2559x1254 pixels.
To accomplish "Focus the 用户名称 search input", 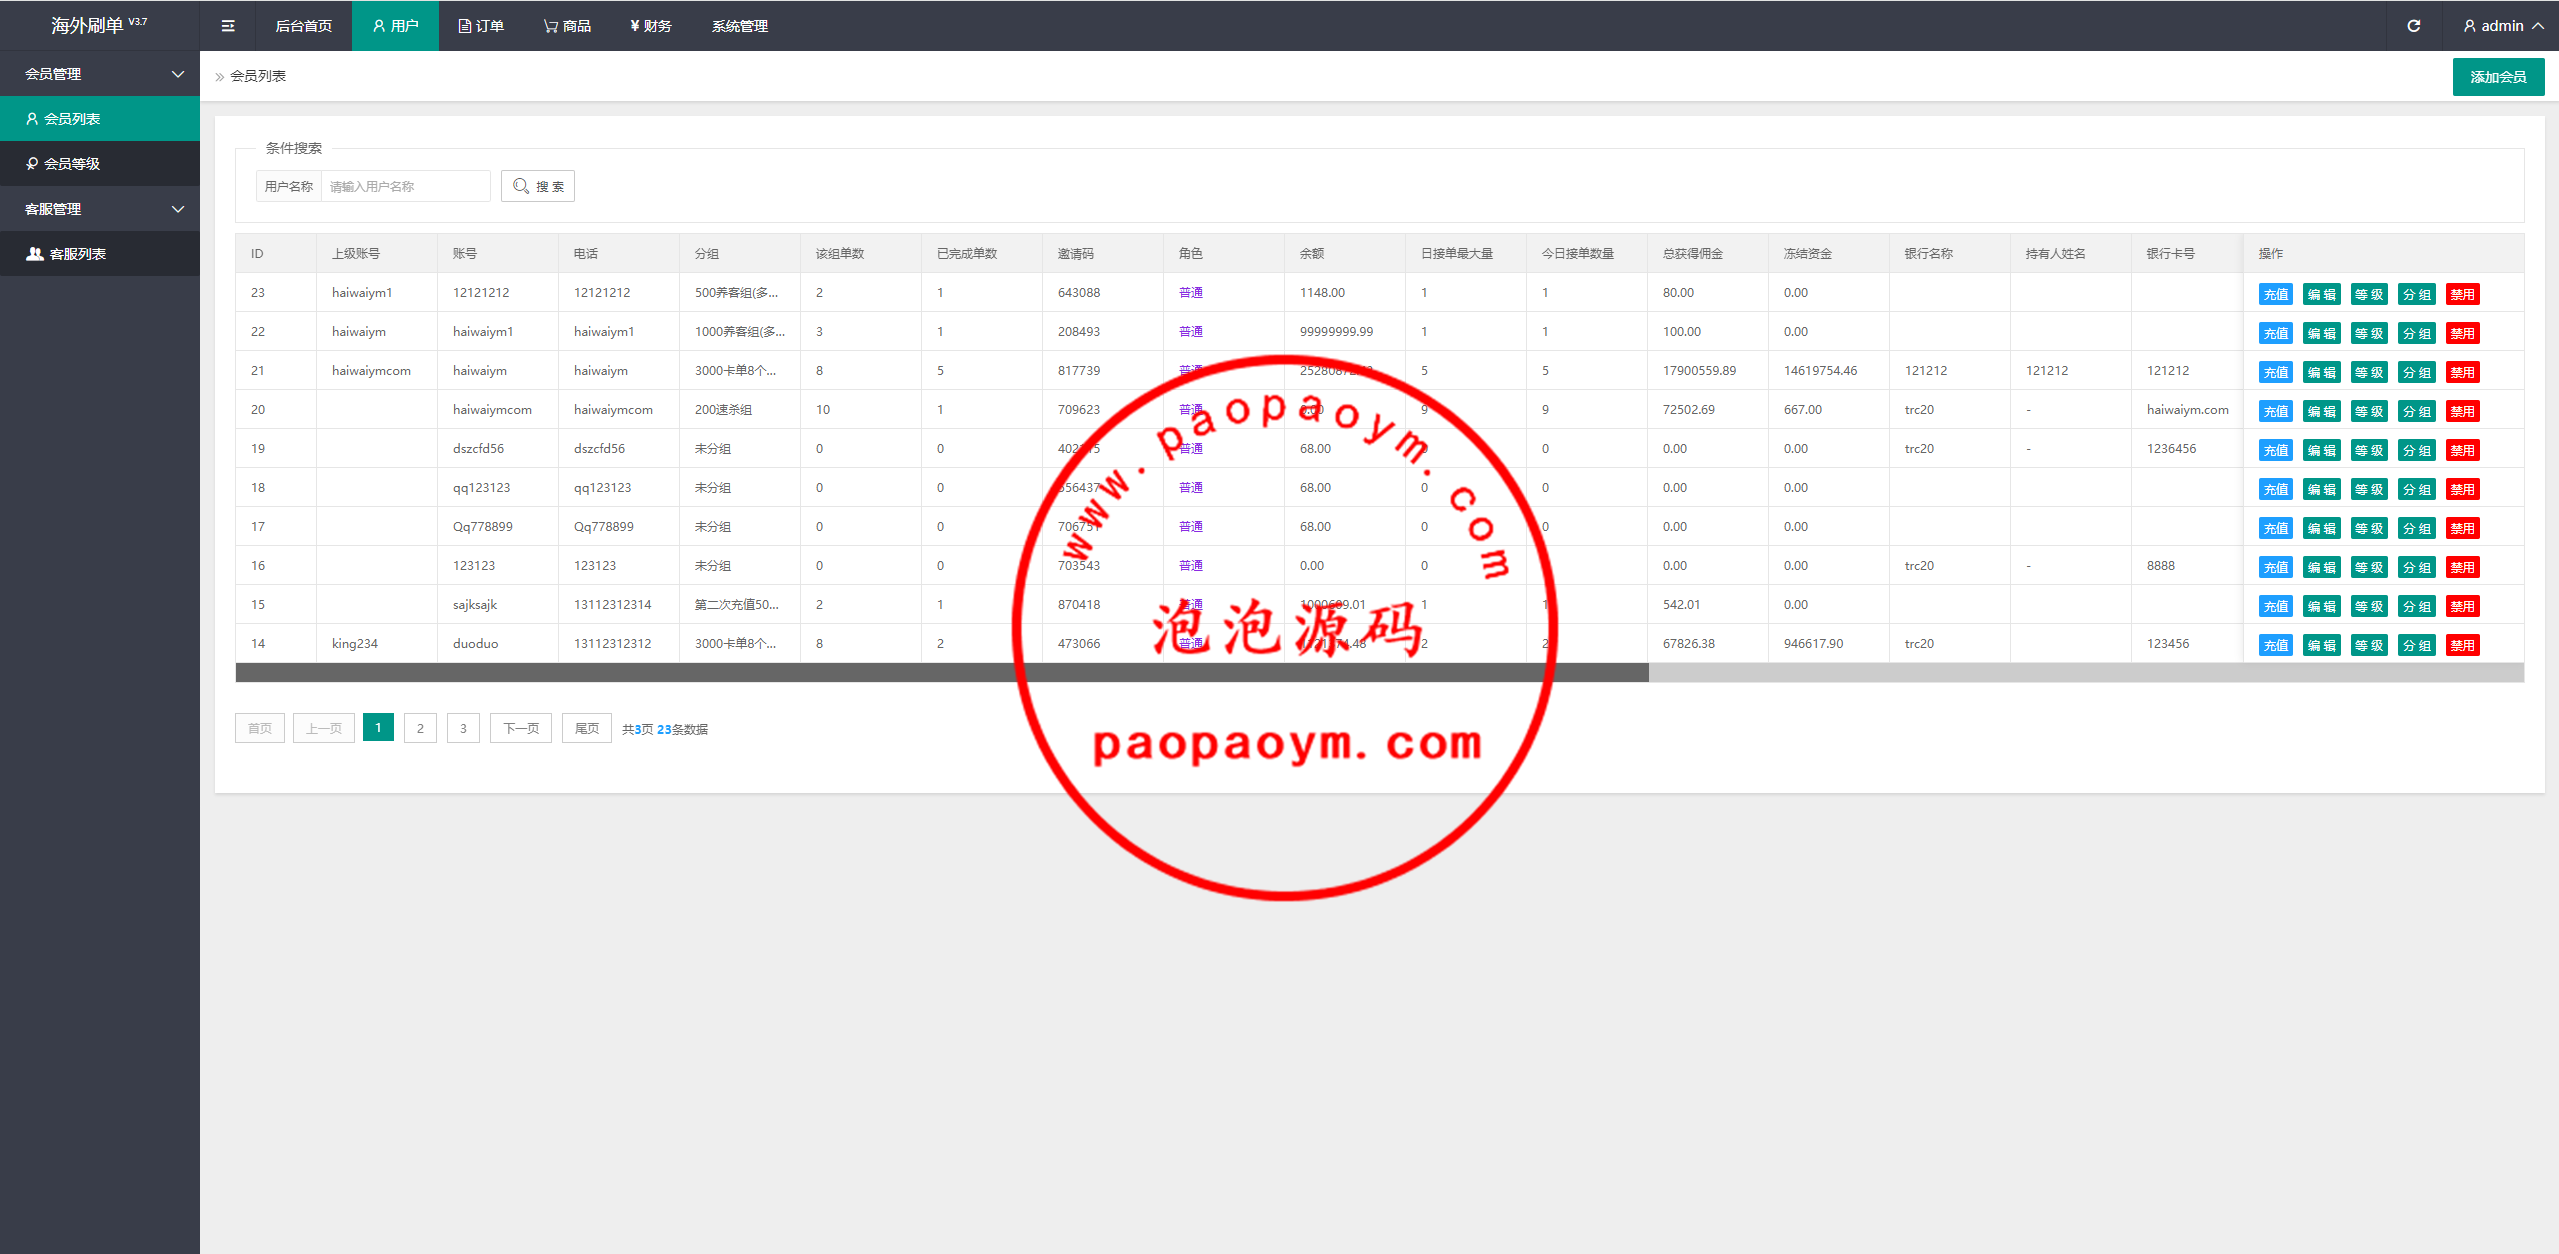I will click(x=405, y=186).
